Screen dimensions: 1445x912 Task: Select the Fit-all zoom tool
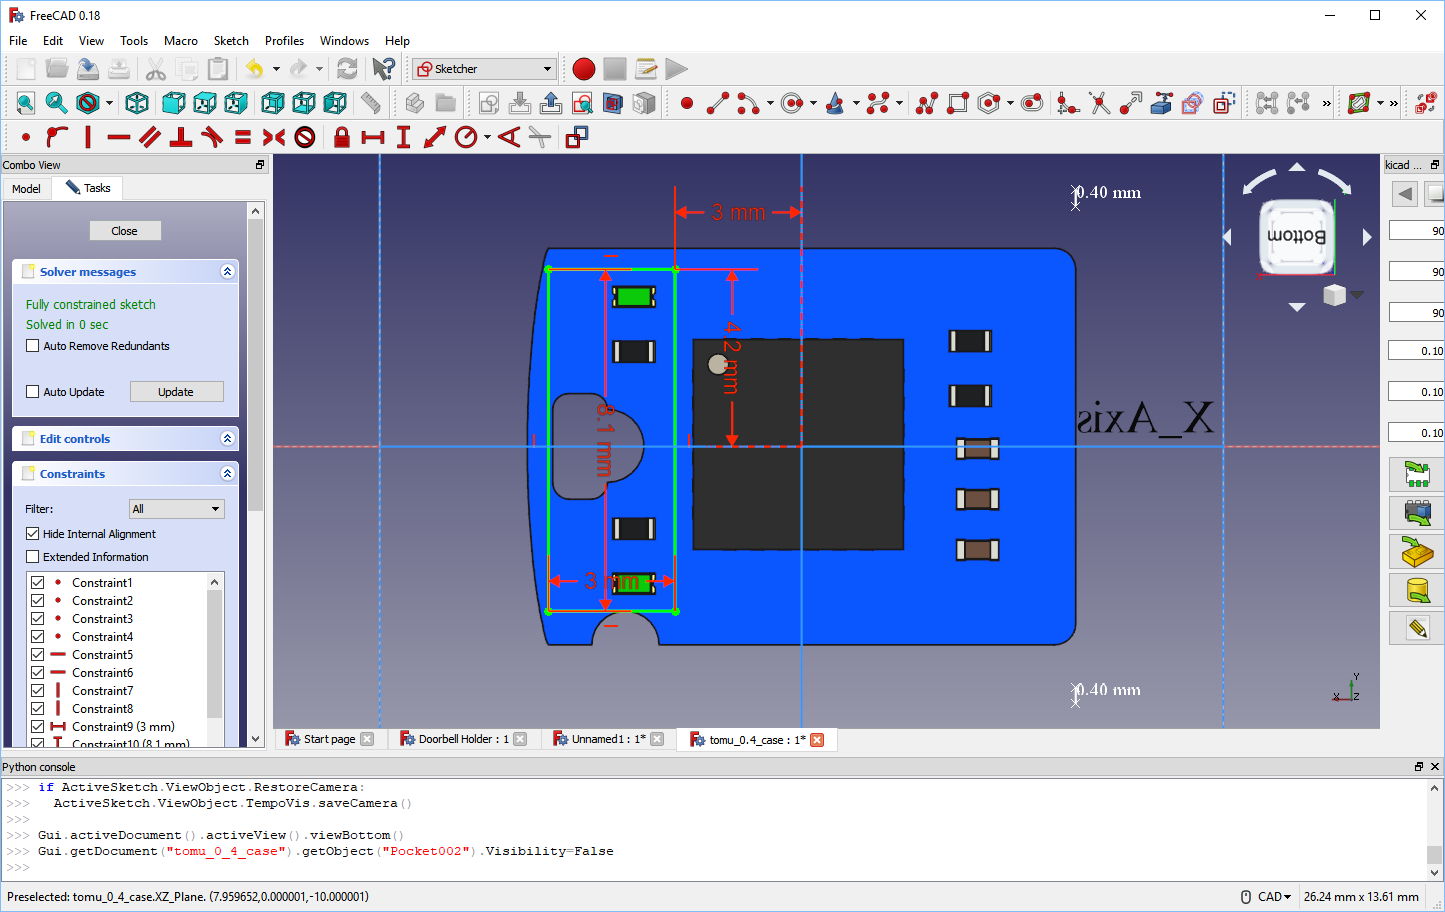pyautogui.click(x=24, y=103)
